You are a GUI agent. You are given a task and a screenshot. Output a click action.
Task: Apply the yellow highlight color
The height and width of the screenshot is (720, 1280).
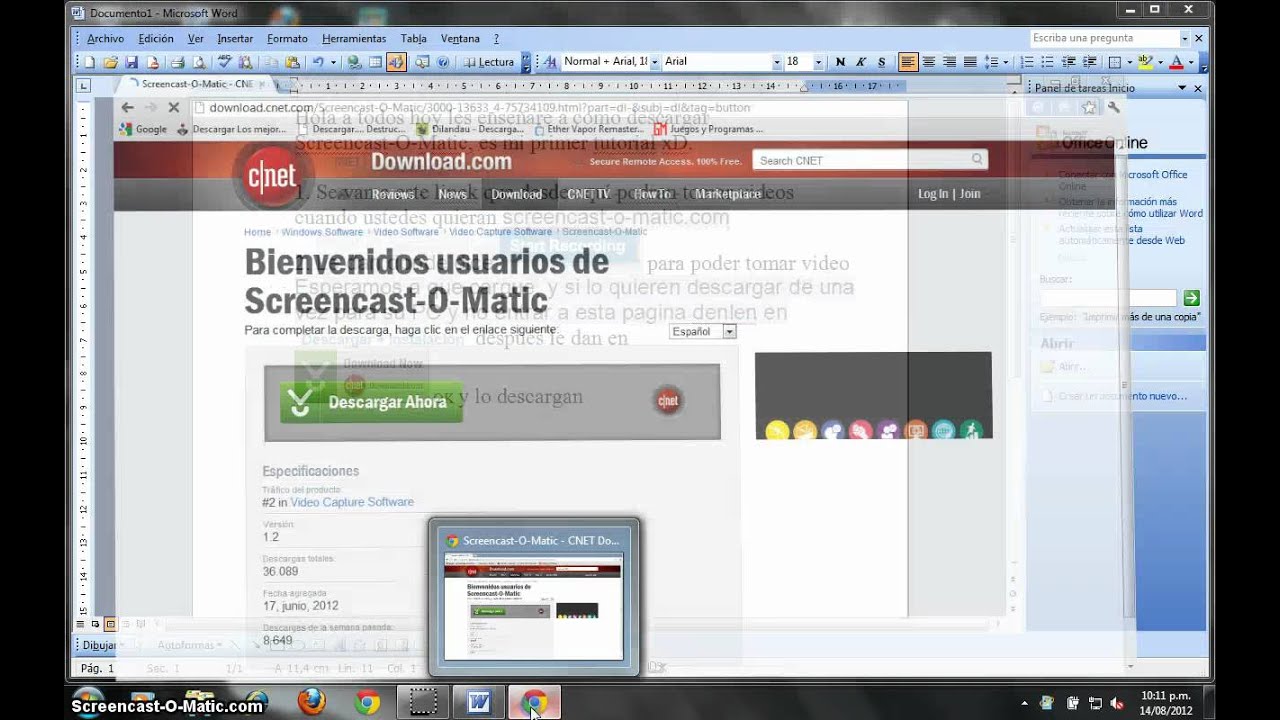(1145, 62)
